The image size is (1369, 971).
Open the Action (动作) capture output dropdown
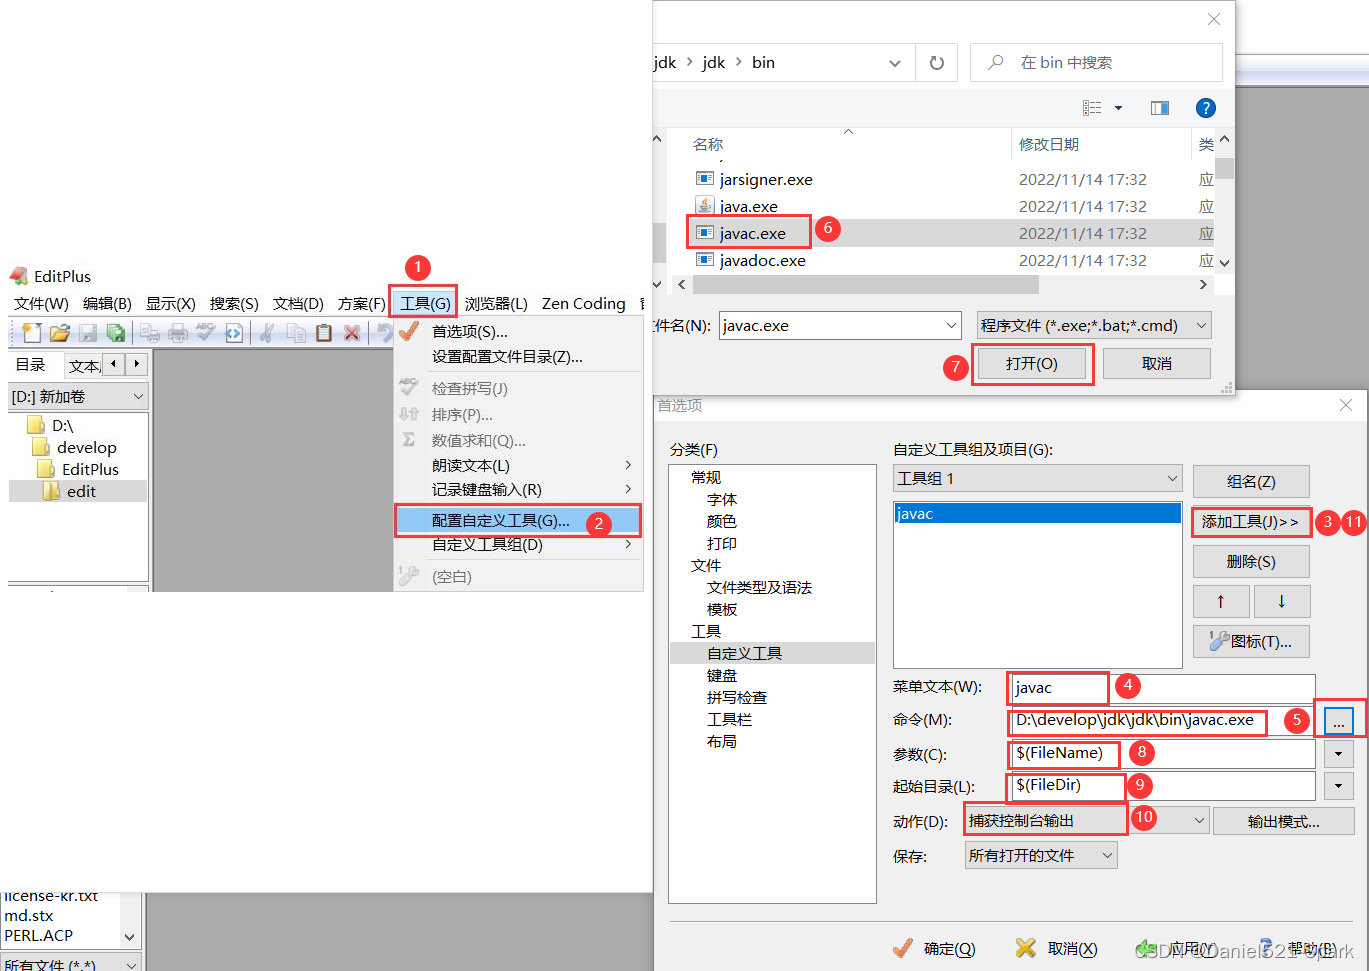(1087, 821)
